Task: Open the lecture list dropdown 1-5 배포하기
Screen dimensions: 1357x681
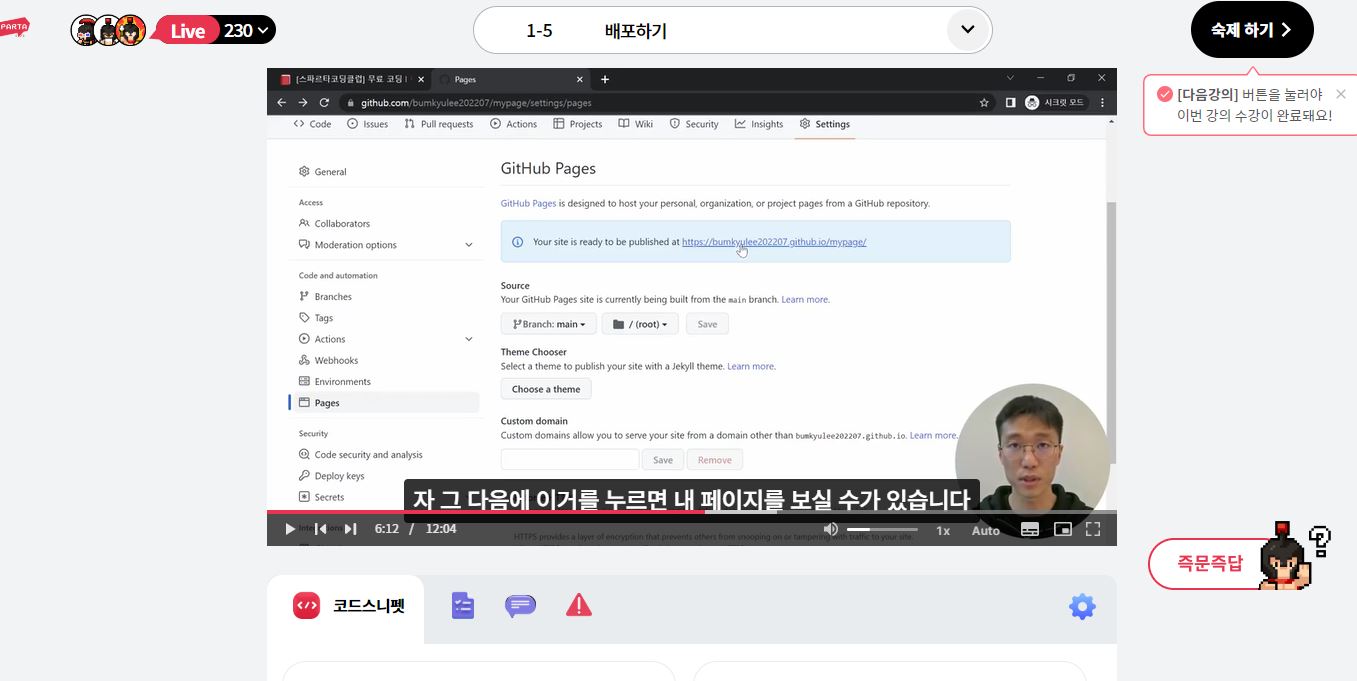Action: tap(732, 30)
